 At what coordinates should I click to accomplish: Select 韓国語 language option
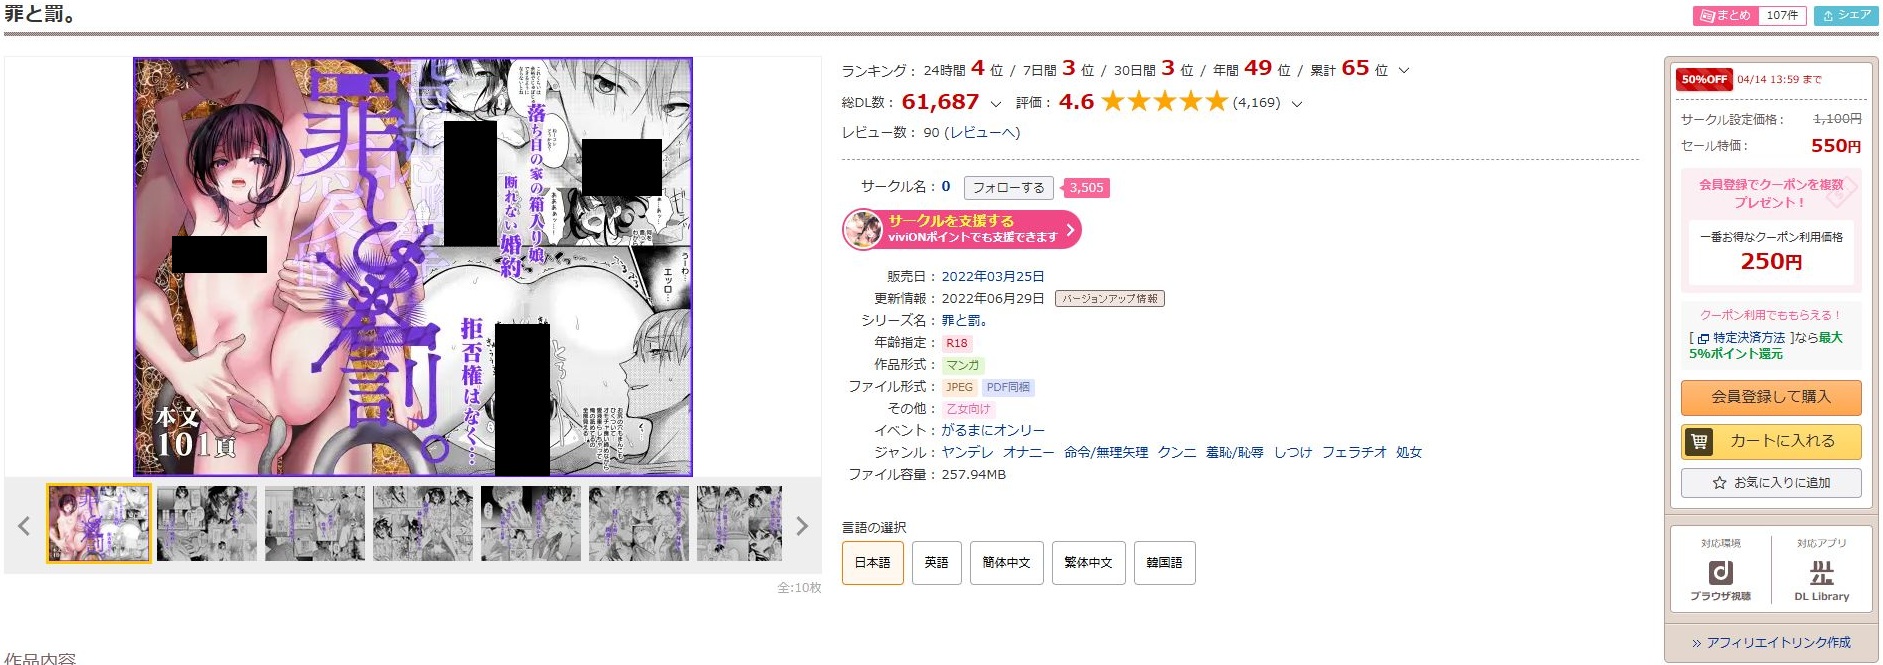1164,563
